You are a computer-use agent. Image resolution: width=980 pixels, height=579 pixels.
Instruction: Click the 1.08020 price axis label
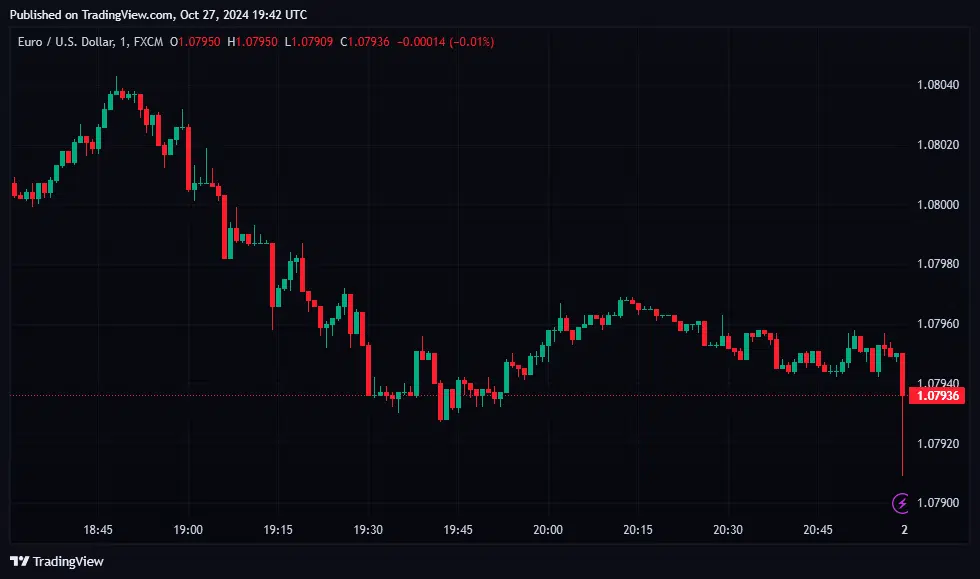tap(938, 145)
